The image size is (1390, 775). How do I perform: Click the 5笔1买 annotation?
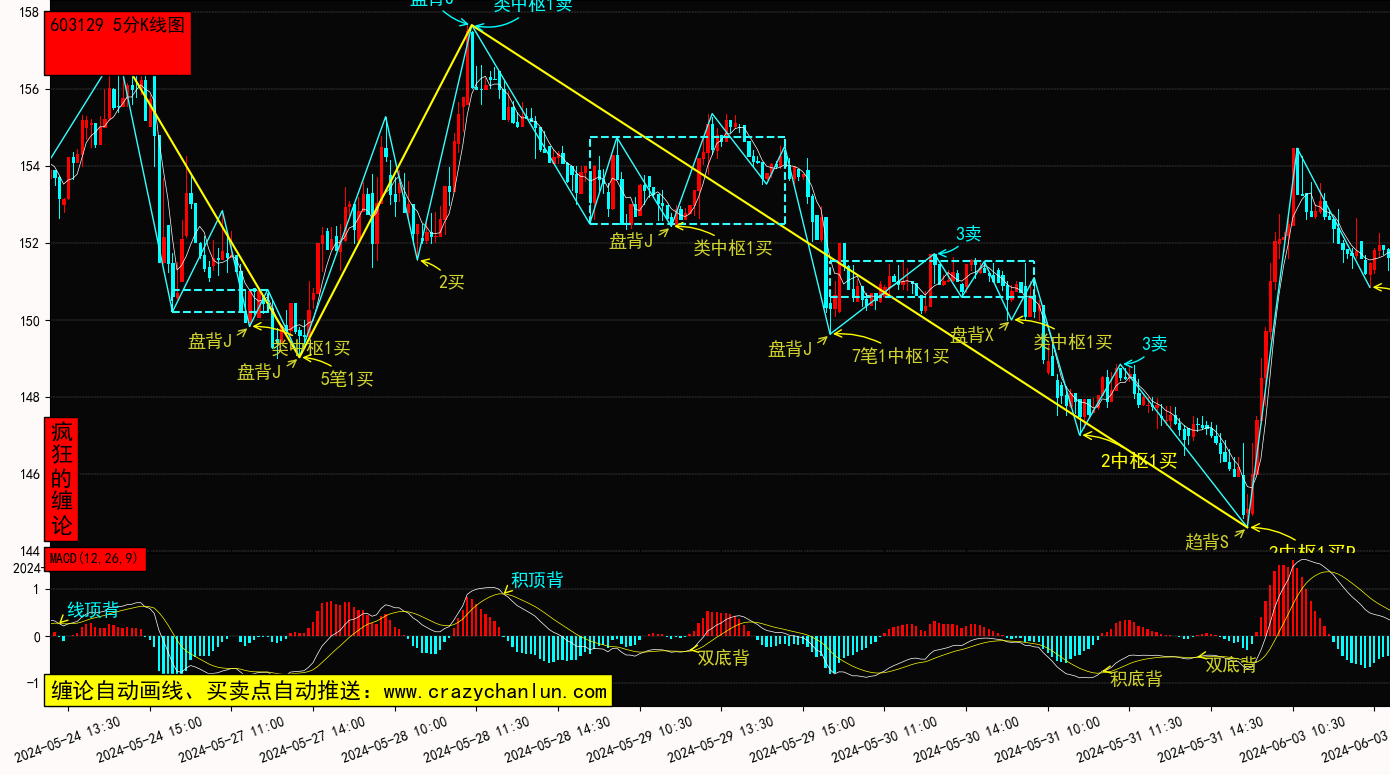tap(347, 379)
